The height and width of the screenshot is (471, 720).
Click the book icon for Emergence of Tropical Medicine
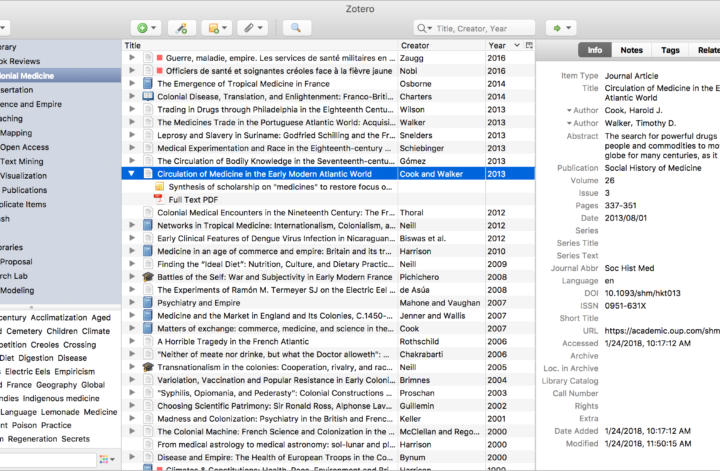pyautogui.click(x=148, y=84)
